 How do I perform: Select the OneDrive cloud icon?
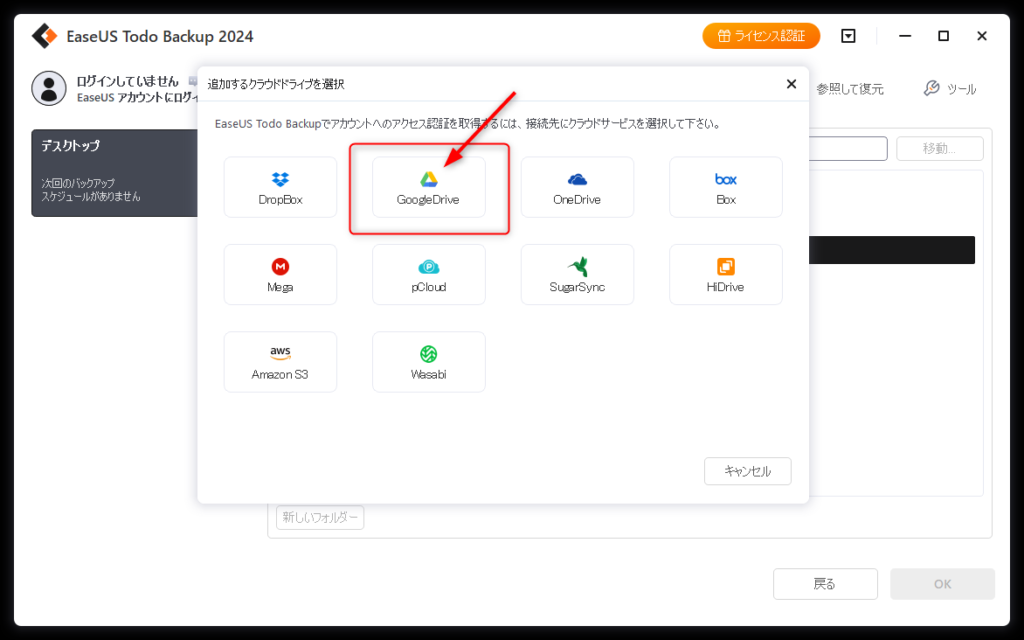pyautogui.click(x=577, y=187)
